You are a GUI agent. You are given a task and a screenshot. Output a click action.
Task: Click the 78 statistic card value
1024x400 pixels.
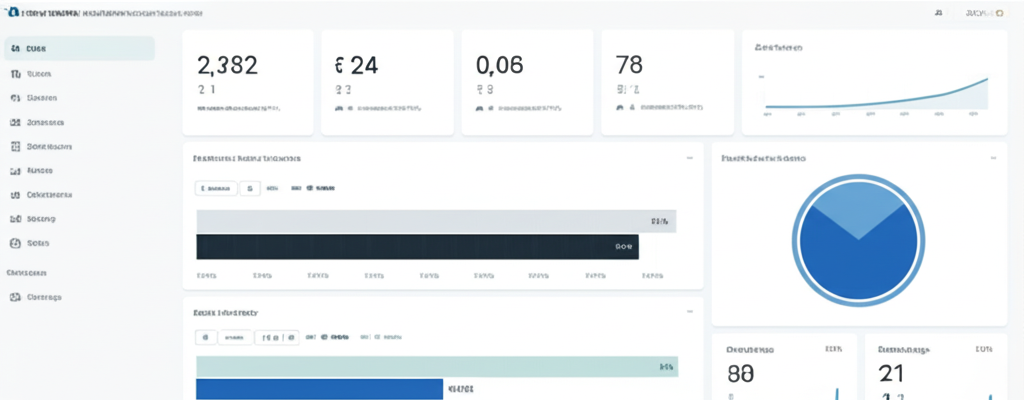click(x=629, y=65)
